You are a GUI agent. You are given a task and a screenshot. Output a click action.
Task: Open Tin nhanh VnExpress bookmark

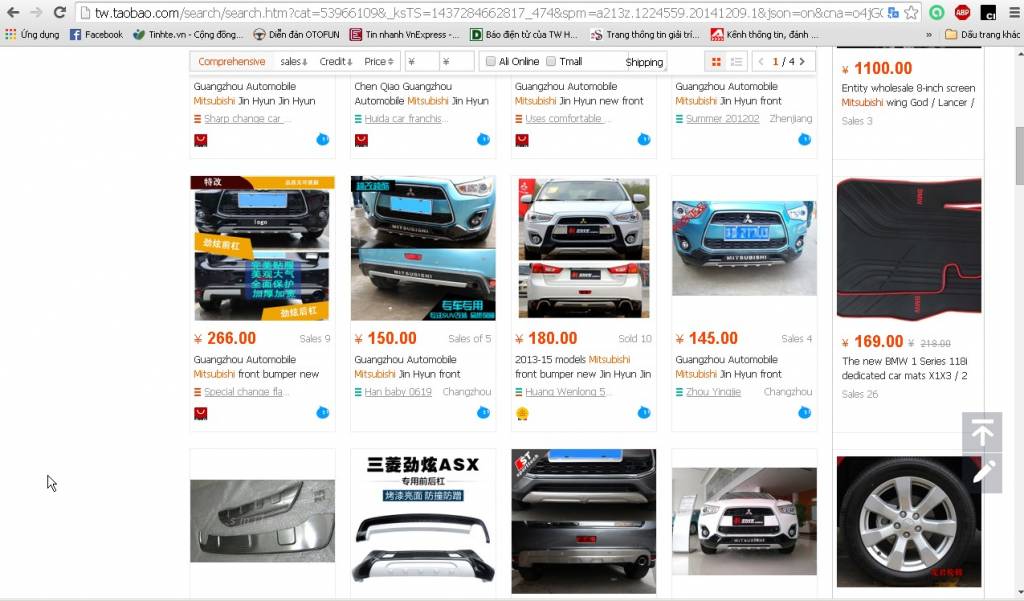405,35
